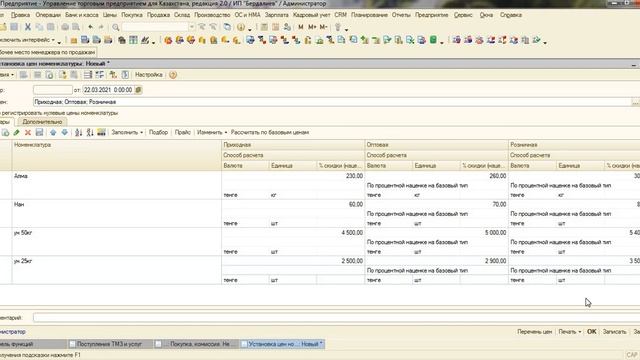Delete row with red X icon
This screenshot has height=360, width=640.
pos(28,132)
